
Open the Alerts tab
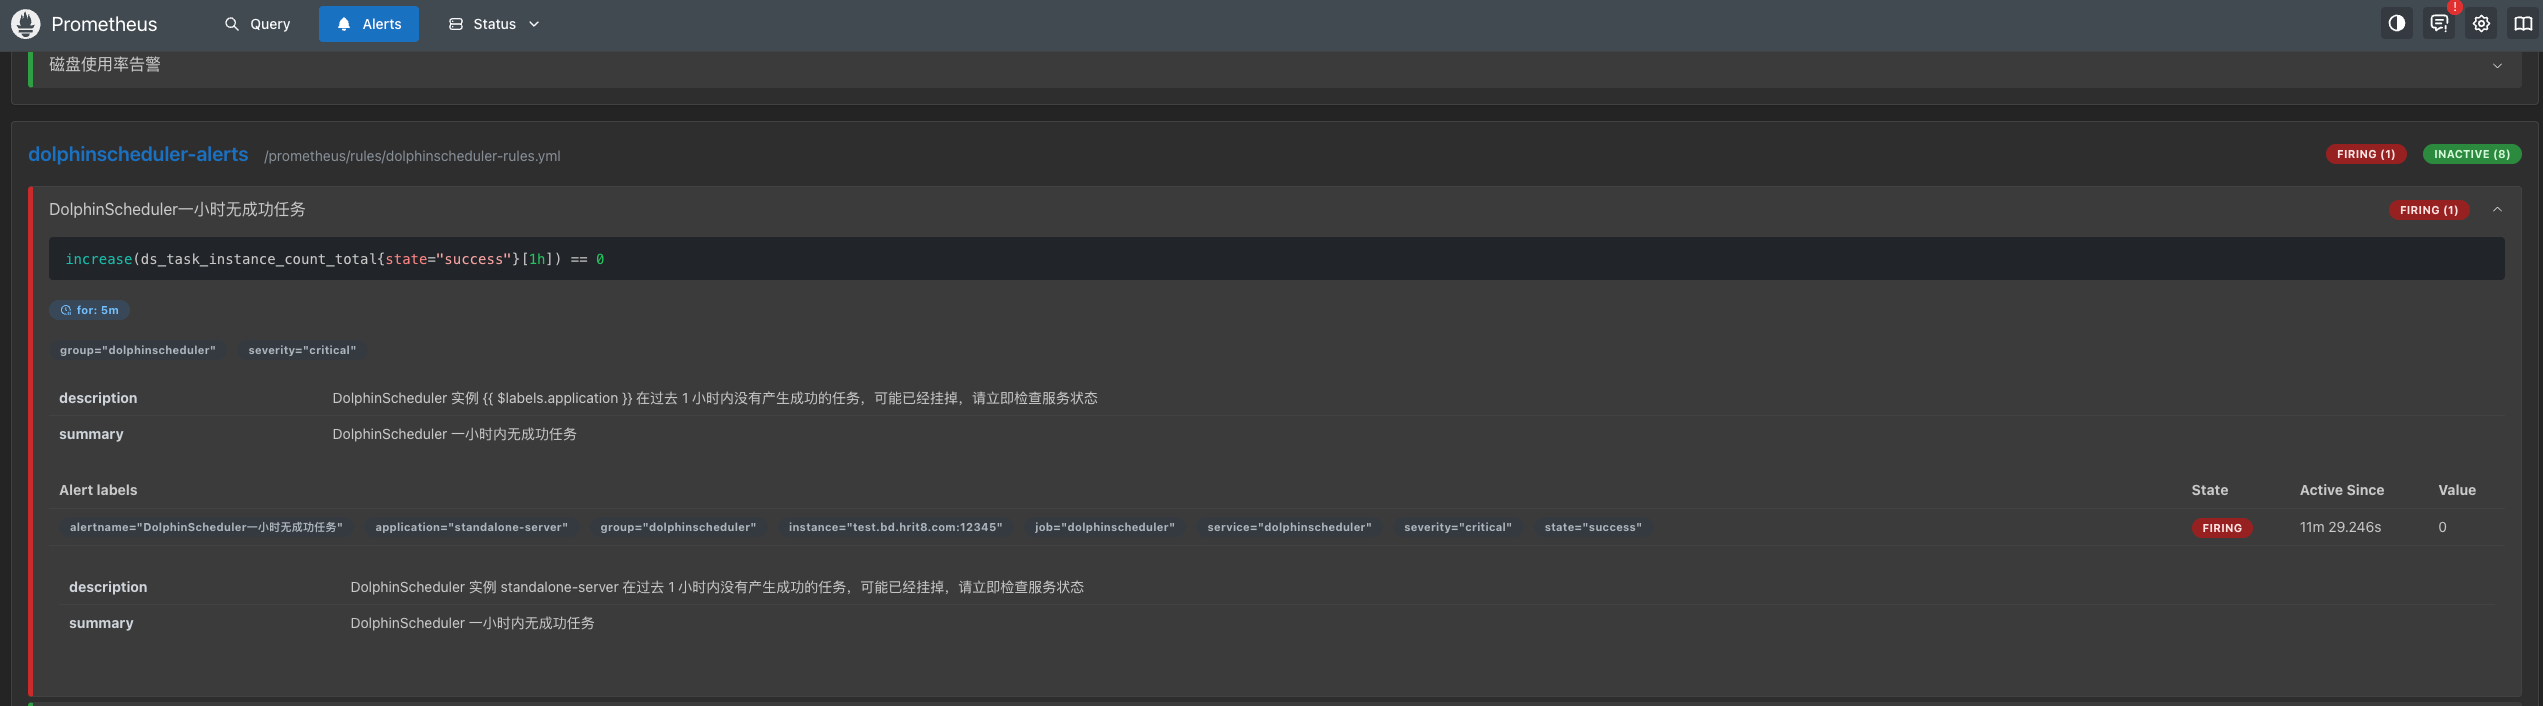[369, 24]
